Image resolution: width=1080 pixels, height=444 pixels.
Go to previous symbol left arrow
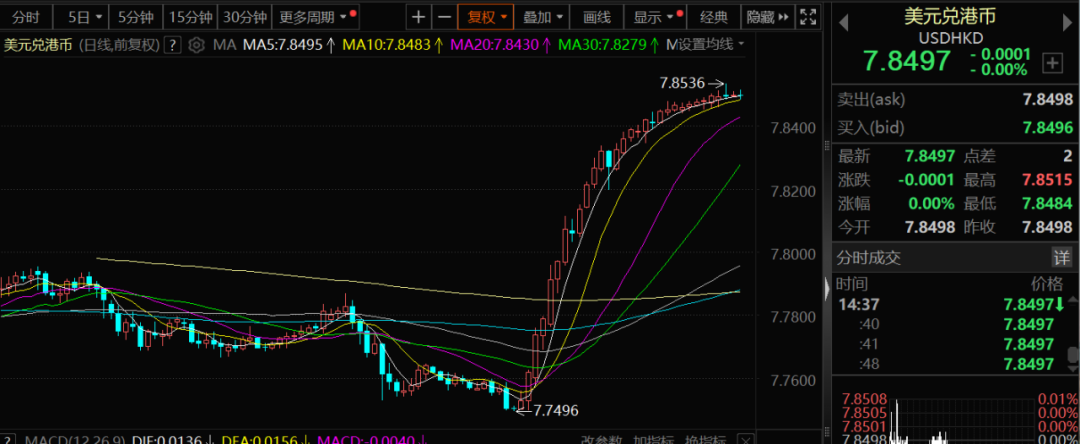click(x=843, y=23)
